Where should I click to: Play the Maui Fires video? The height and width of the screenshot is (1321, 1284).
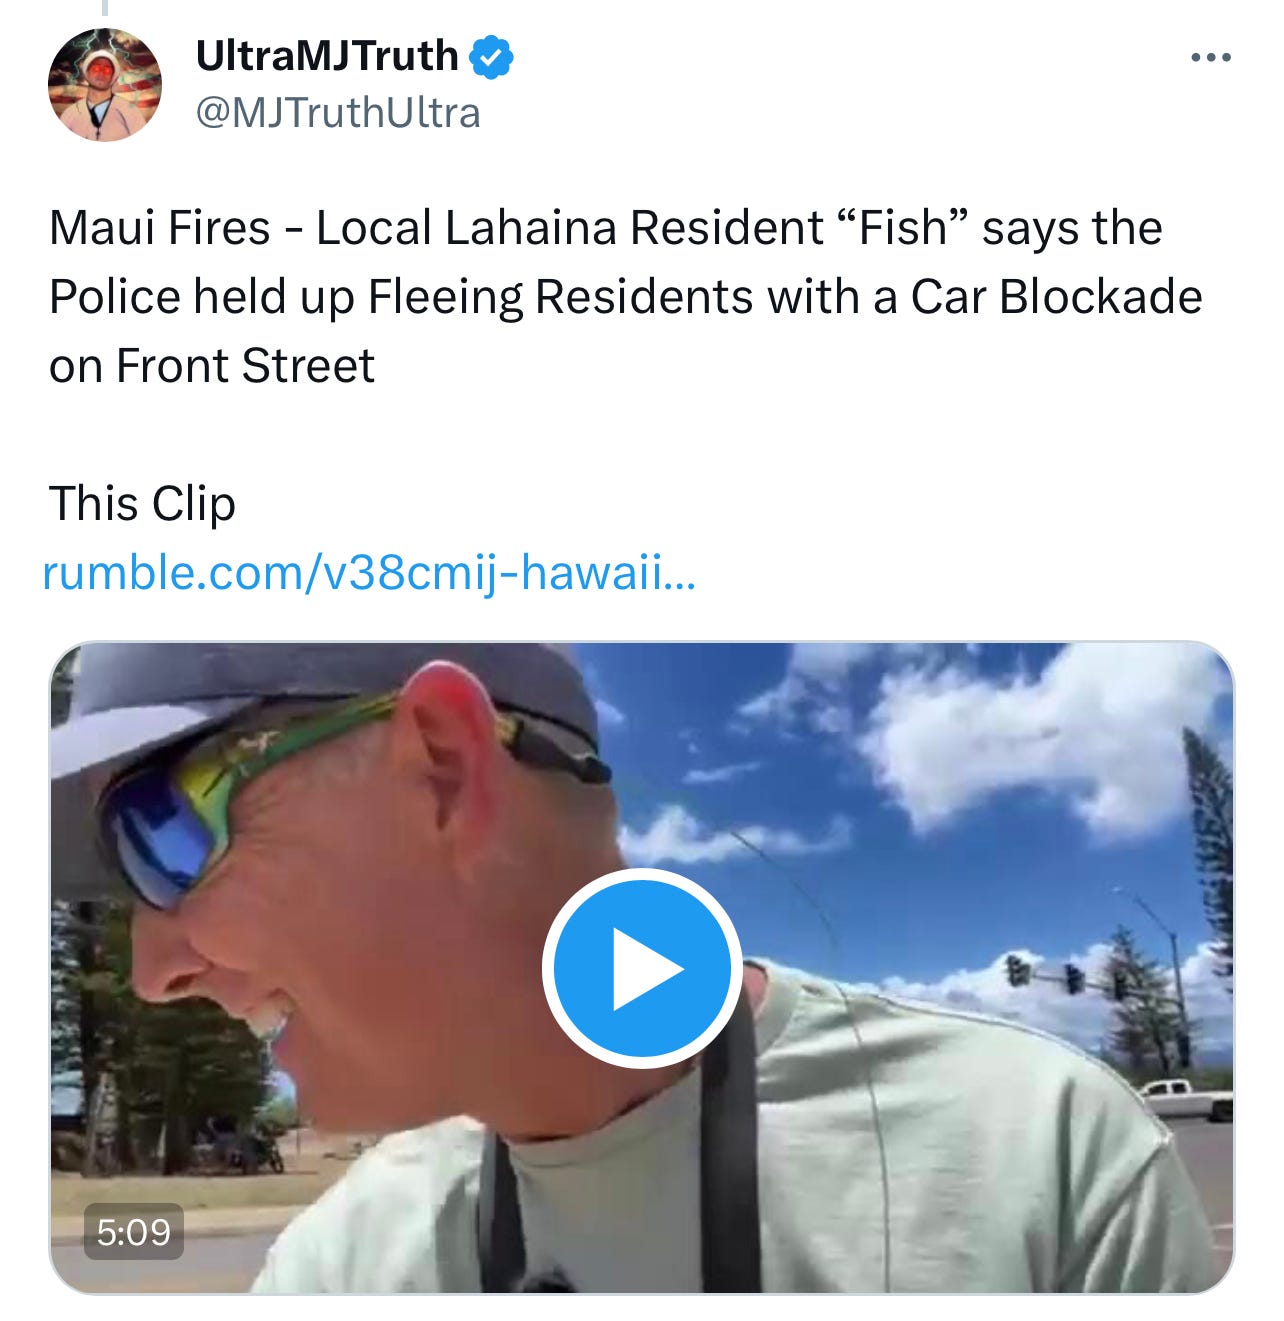tap(642, 968)
